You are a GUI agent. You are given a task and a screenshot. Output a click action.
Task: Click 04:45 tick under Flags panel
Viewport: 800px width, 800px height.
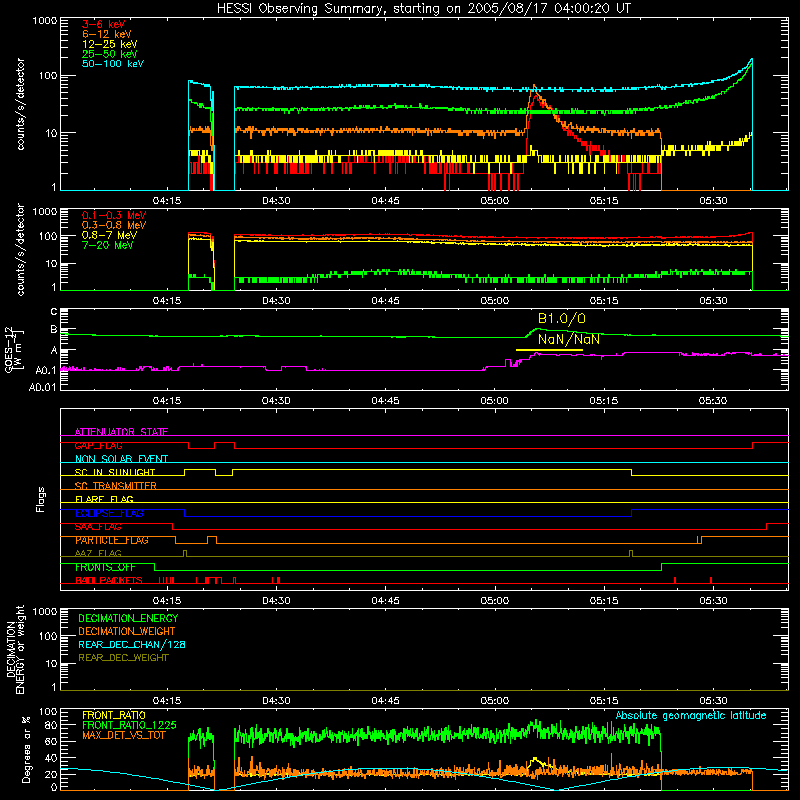point(385,601)
